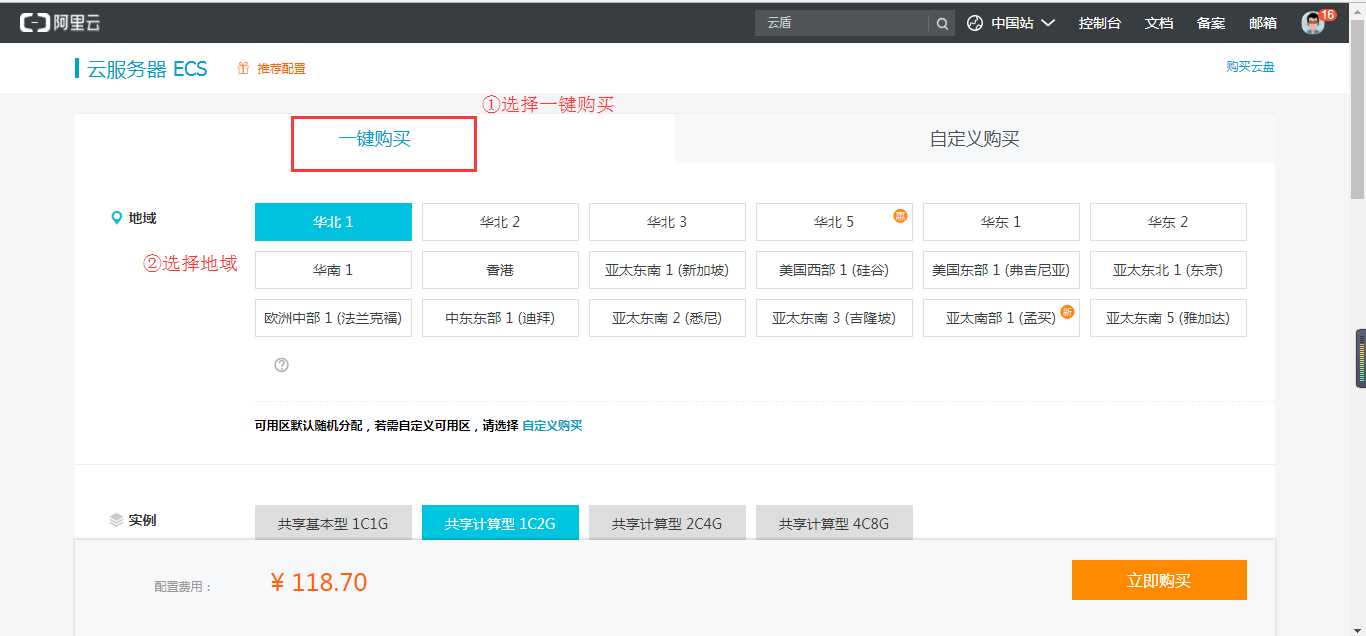
Task: Open 邮箱 in top navigation
Action: [x=1263, y=23]
